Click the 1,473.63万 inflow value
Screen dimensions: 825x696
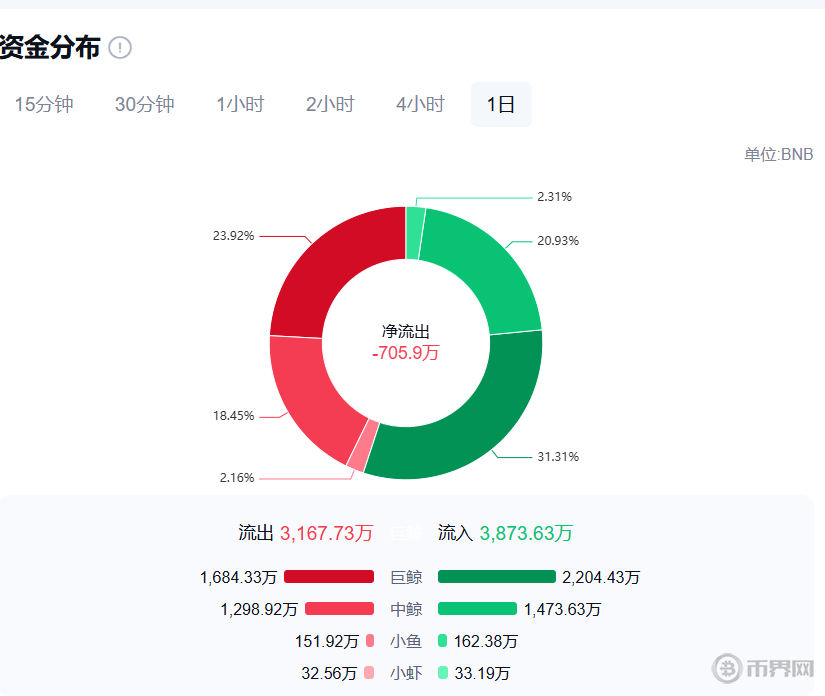(x=562, y=610)
